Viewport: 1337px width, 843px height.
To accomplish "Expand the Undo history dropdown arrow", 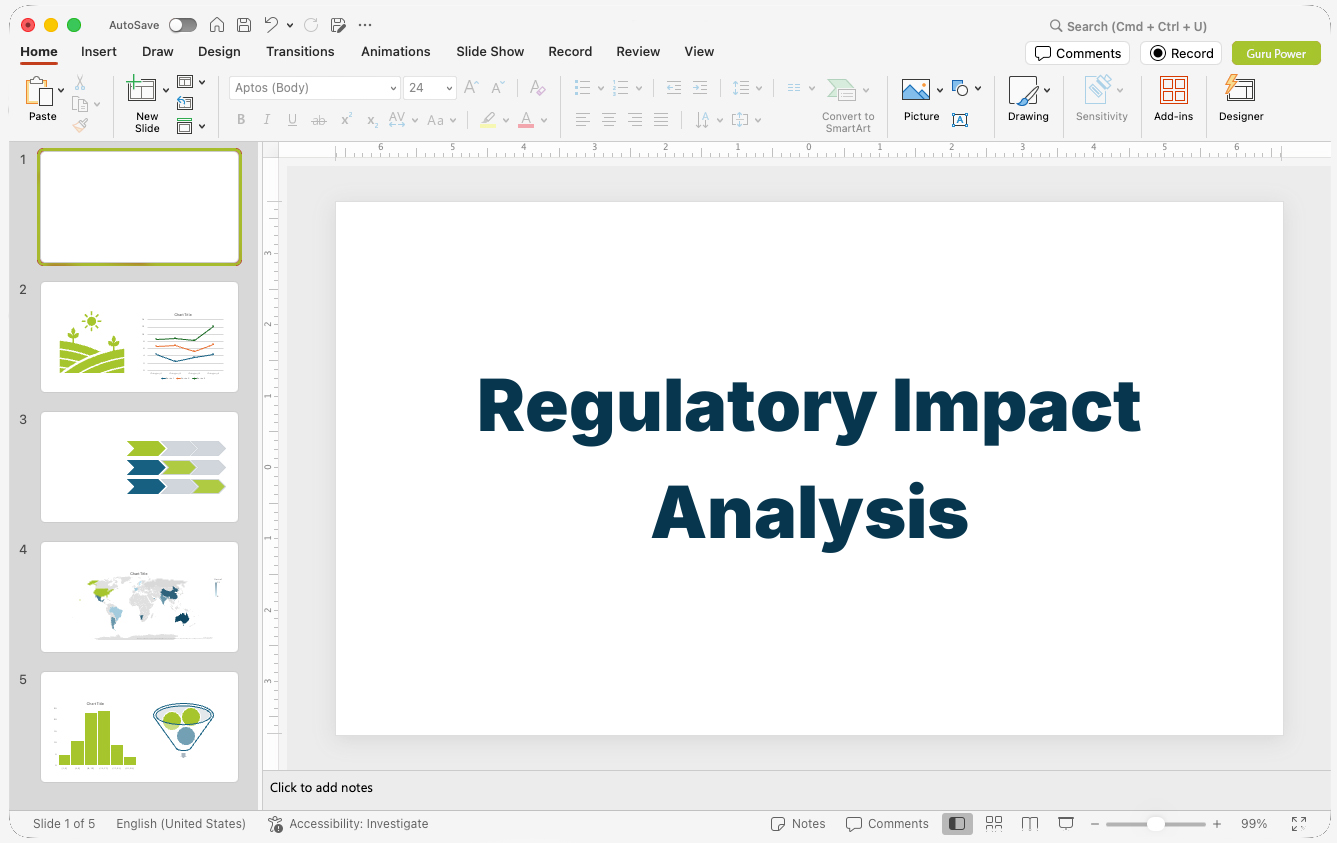I will click(290, 25).
